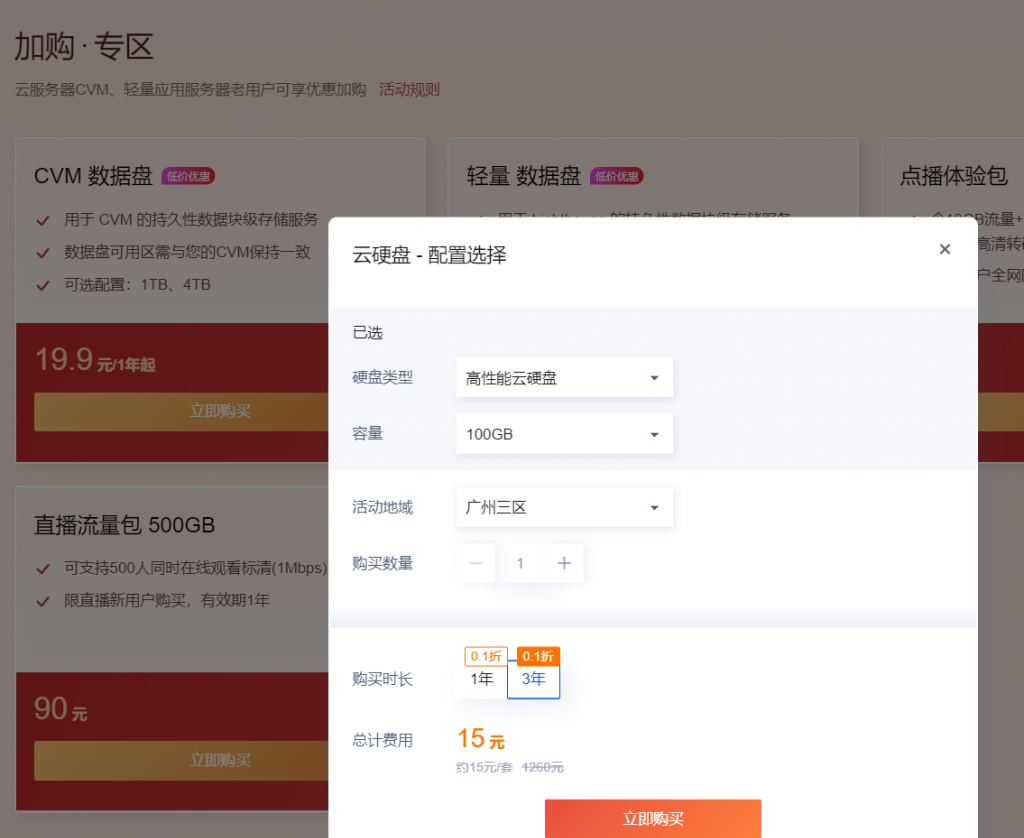The width and height of the screenshot is (1024, 838).
Task: Click 立即购买 under CVM 数据盘
Action: 220,411
